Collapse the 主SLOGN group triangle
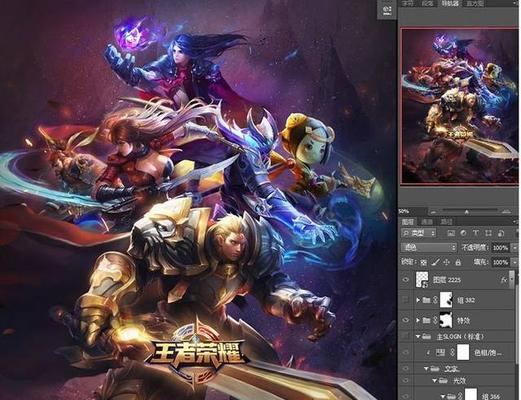 point(418,337)
